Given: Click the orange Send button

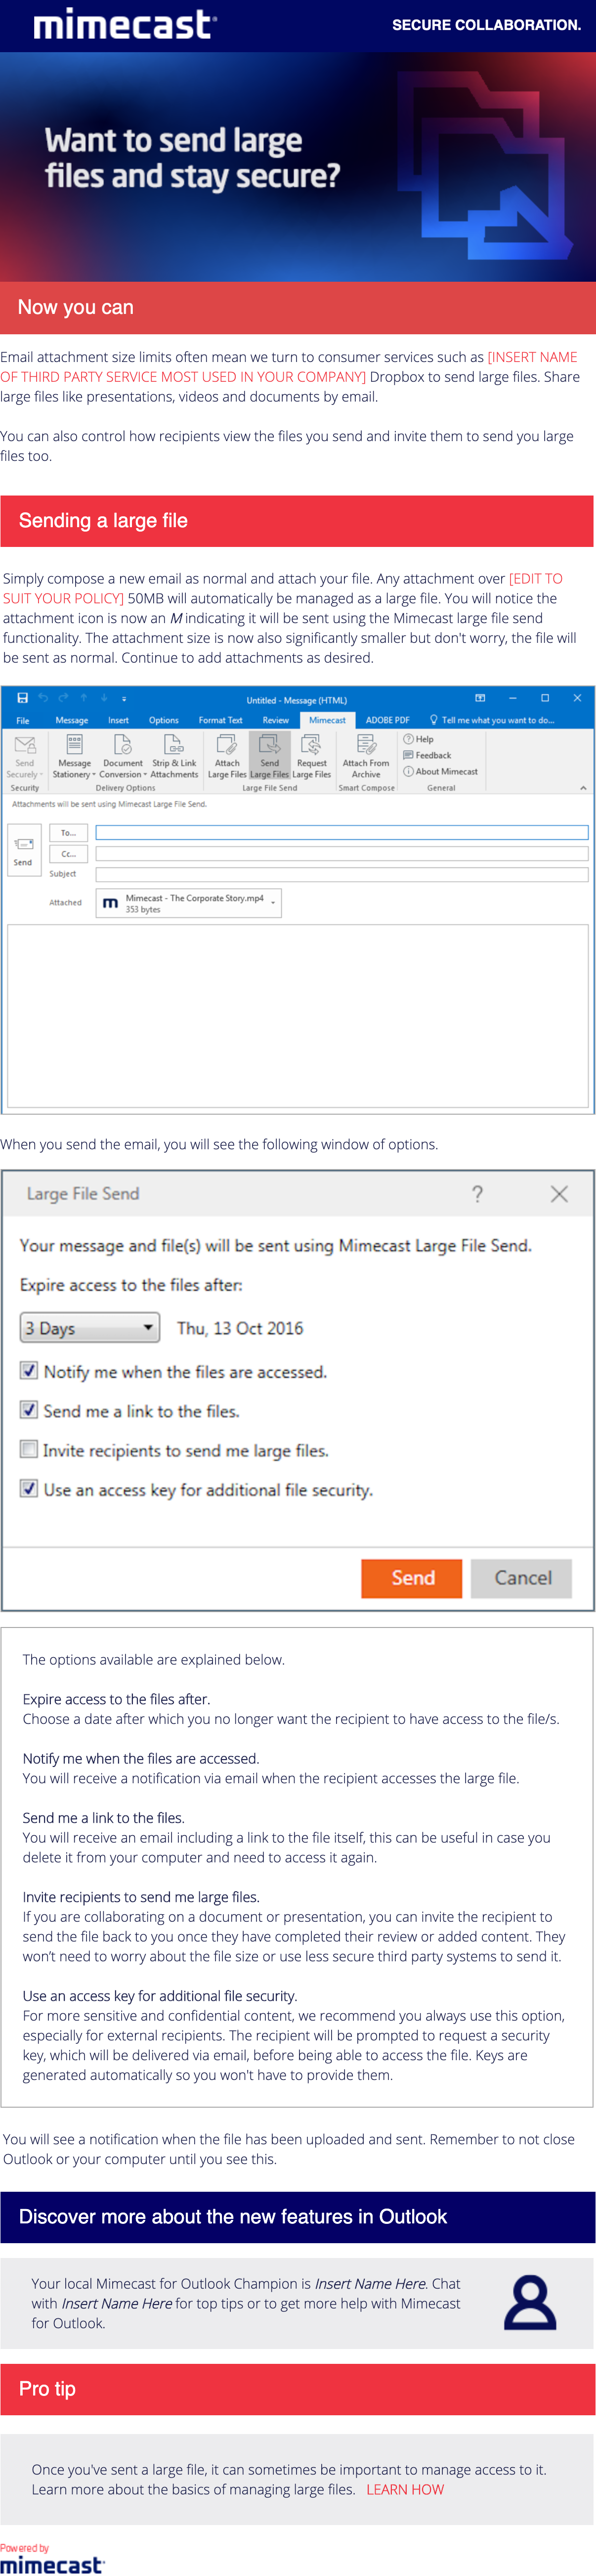Looking at the screenshot, I should 412,1578.
